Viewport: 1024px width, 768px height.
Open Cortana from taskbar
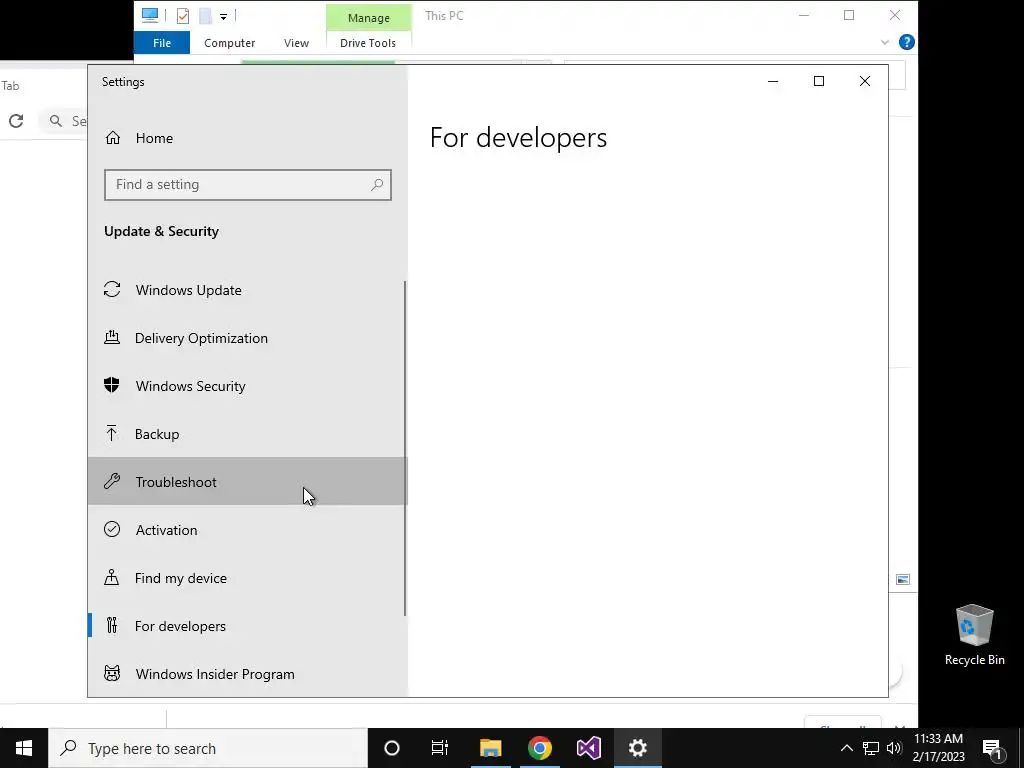pyautogui.click(x=392, y=748)
